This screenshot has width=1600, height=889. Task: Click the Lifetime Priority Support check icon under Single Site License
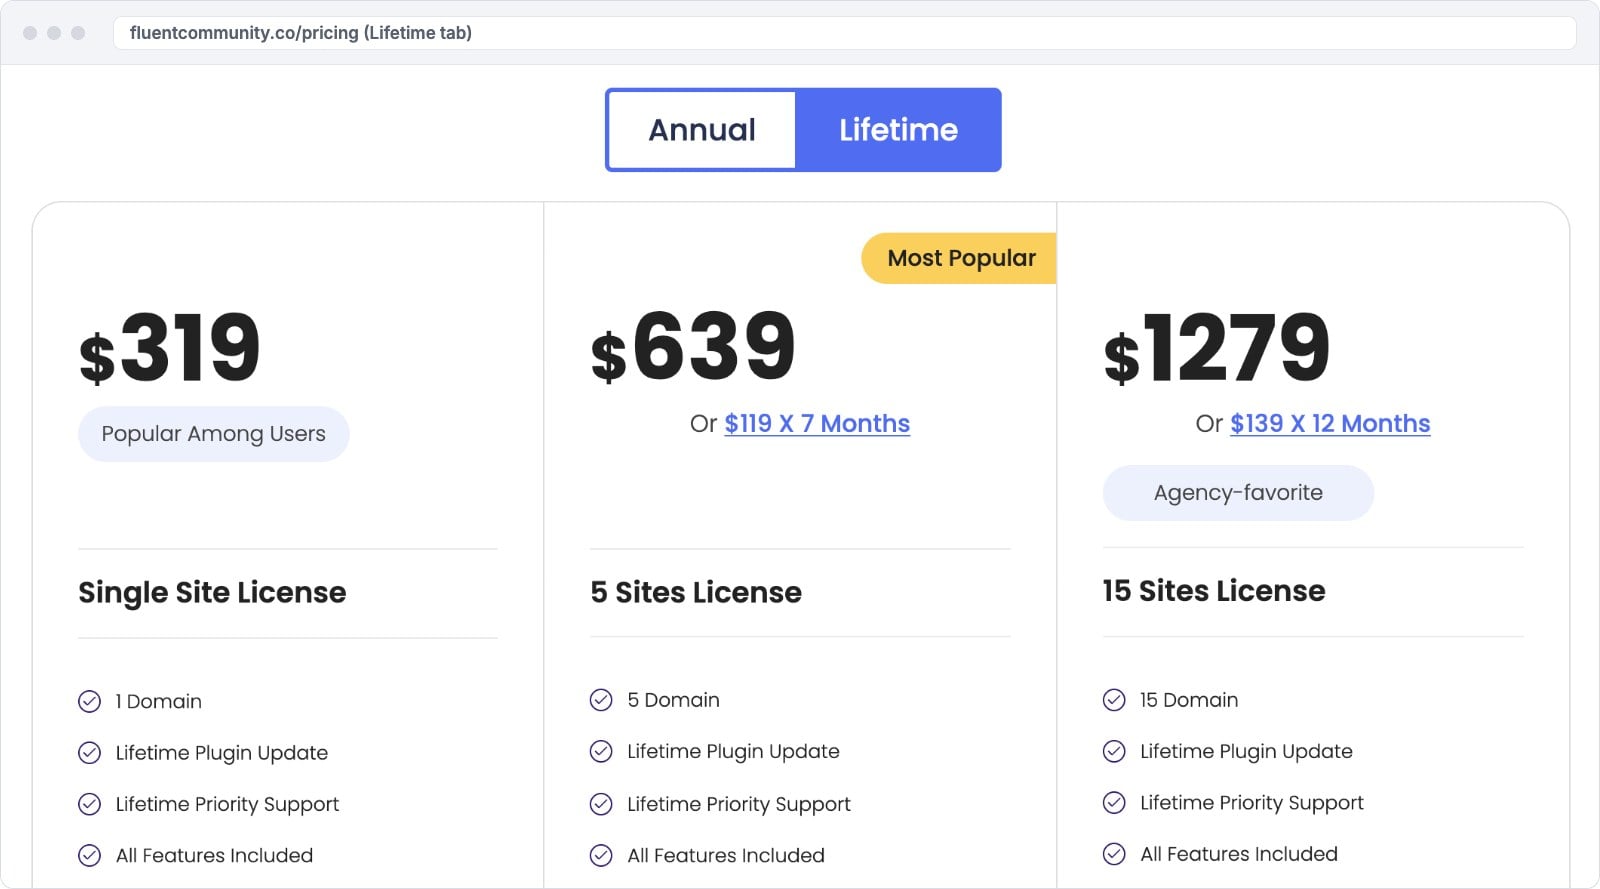pyautogui.click(x=90, y=804)
